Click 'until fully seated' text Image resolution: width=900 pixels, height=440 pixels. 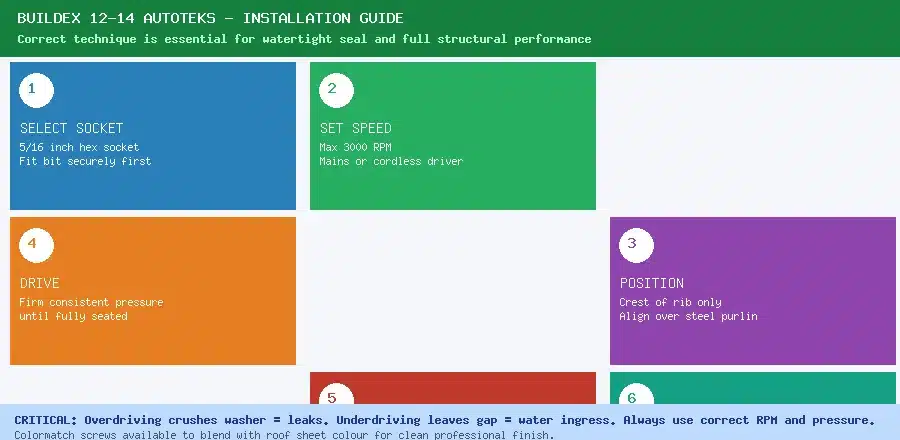tap(73, 316)
